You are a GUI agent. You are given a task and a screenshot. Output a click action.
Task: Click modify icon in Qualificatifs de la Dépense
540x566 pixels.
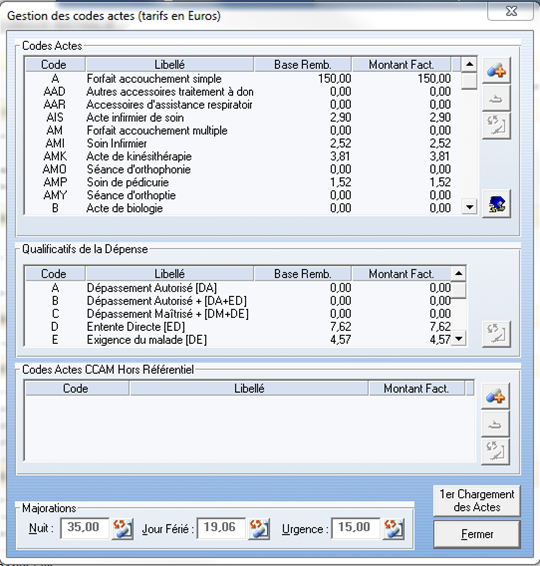496,334
